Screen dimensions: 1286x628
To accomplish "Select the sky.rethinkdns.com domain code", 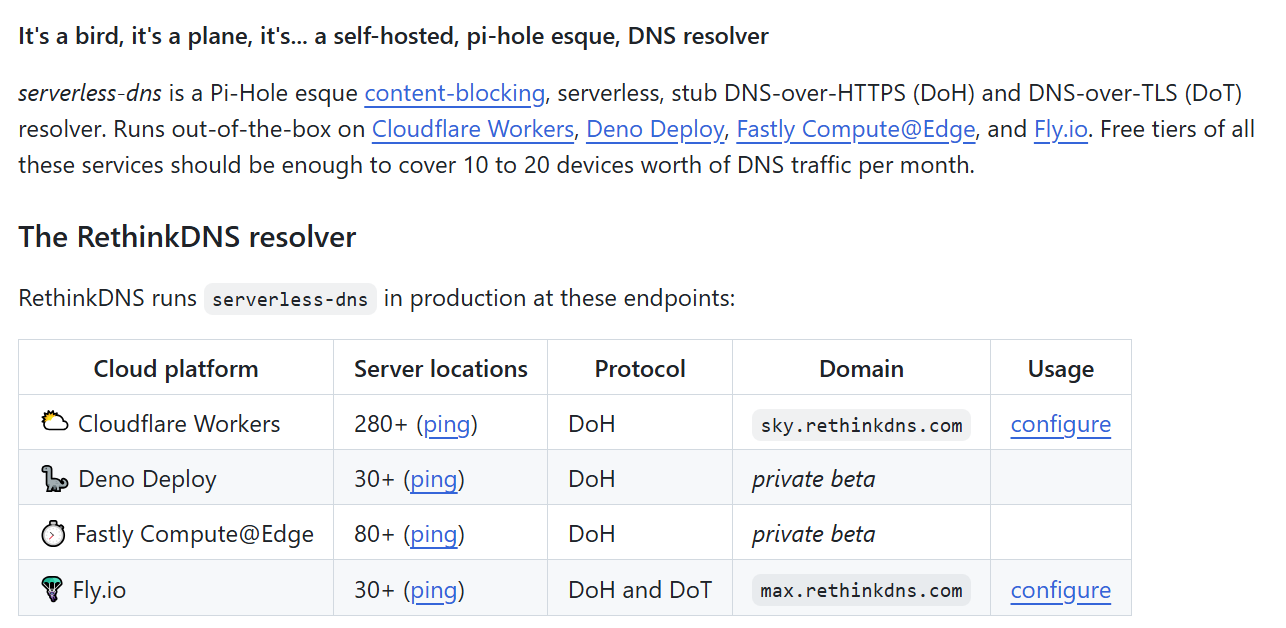I will tap(861, 425).
